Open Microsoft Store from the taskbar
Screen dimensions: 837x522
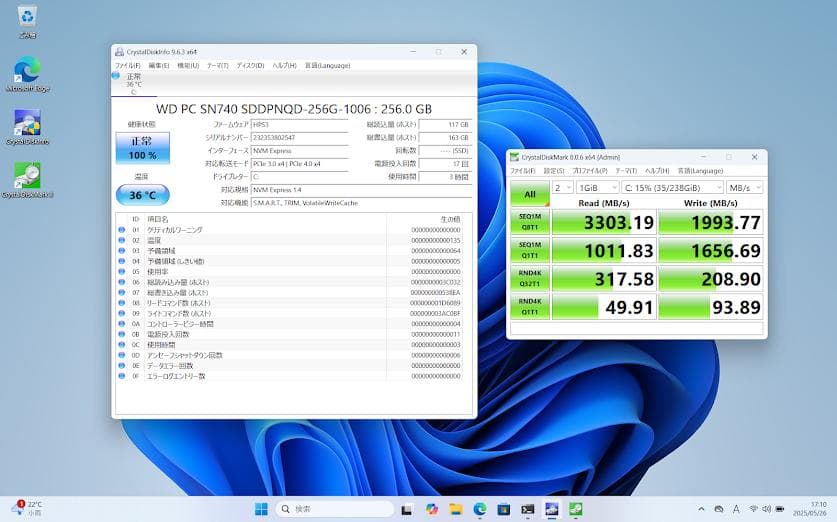[503, 509]
